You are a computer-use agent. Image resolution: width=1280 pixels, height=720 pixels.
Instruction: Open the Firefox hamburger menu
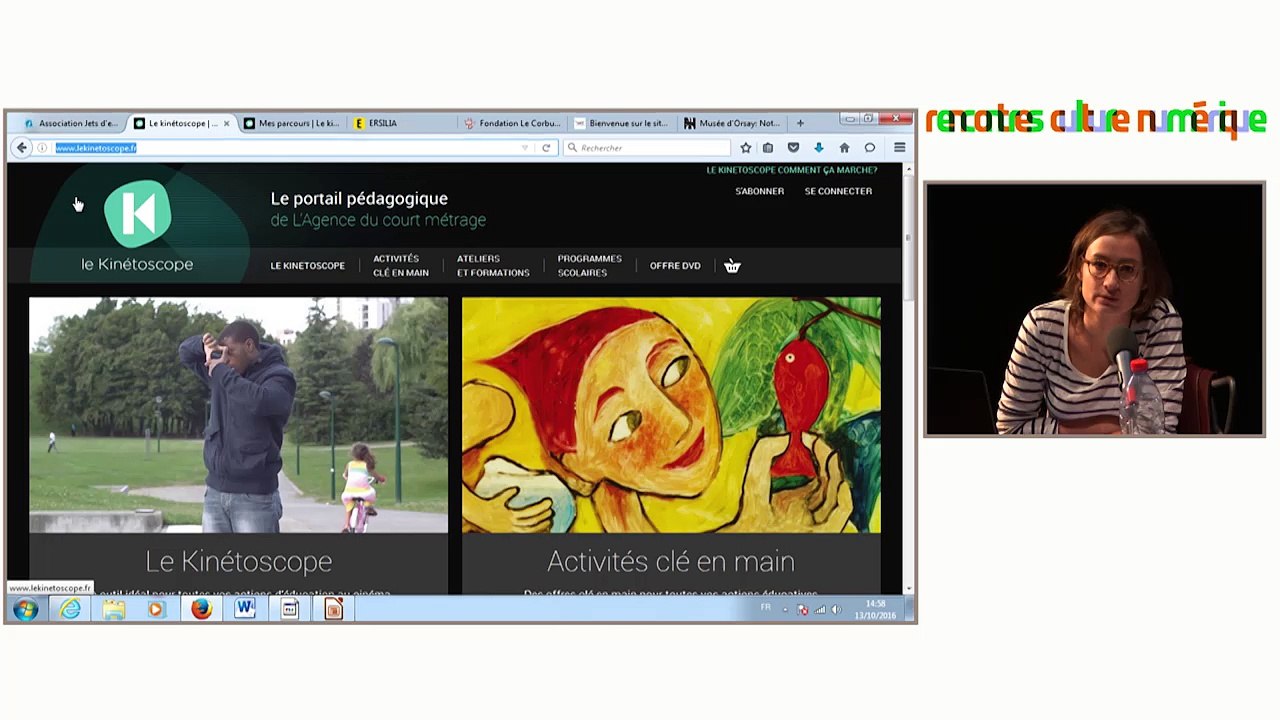click(x=899, y=148)
